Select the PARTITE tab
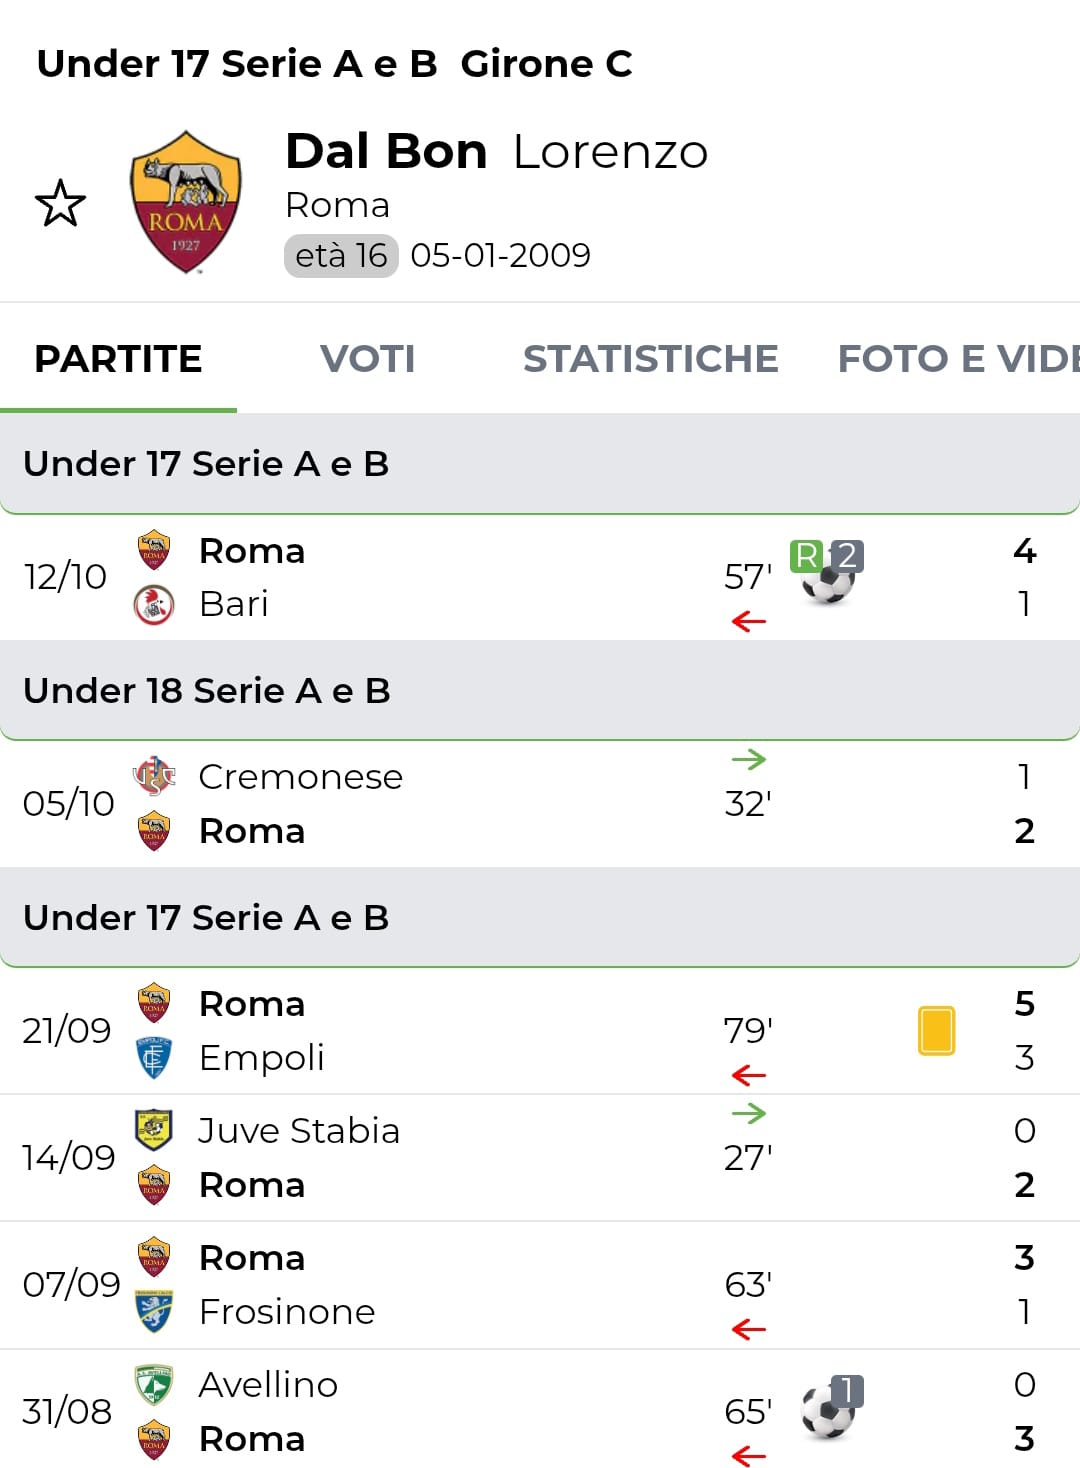This screenshot has width=1080, height=1468. coord(118,359)
